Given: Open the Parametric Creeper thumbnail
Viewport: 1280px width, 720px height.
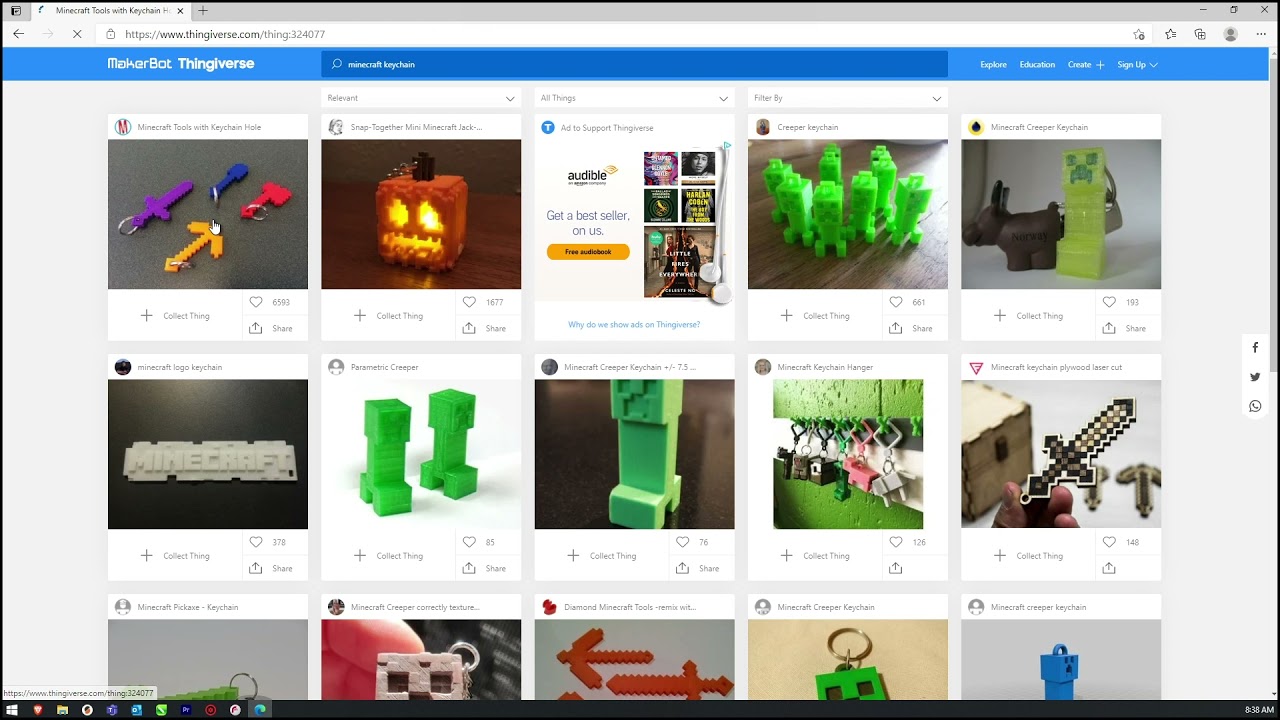Looking at the screenshot, I should (x=421, y=454).
